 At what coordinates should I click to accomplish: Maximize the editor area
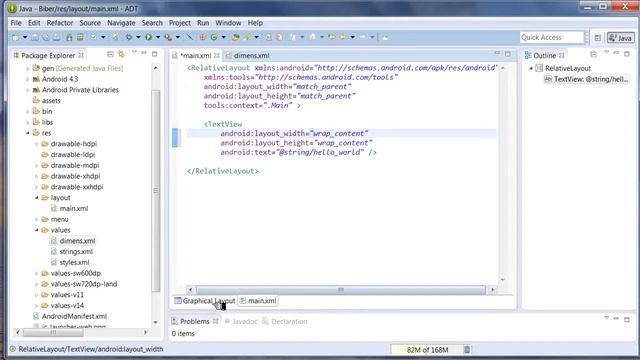(x=508, y=54)
